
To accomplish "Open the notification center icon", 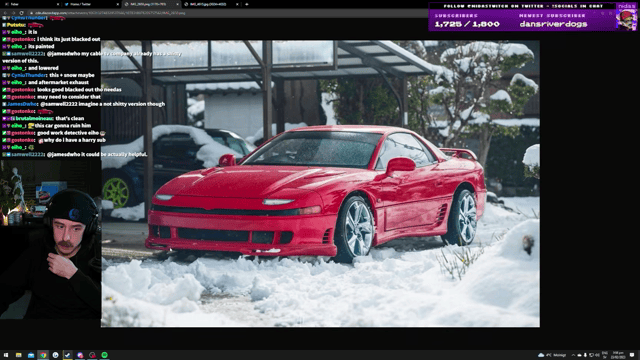I will click(632, 355).
